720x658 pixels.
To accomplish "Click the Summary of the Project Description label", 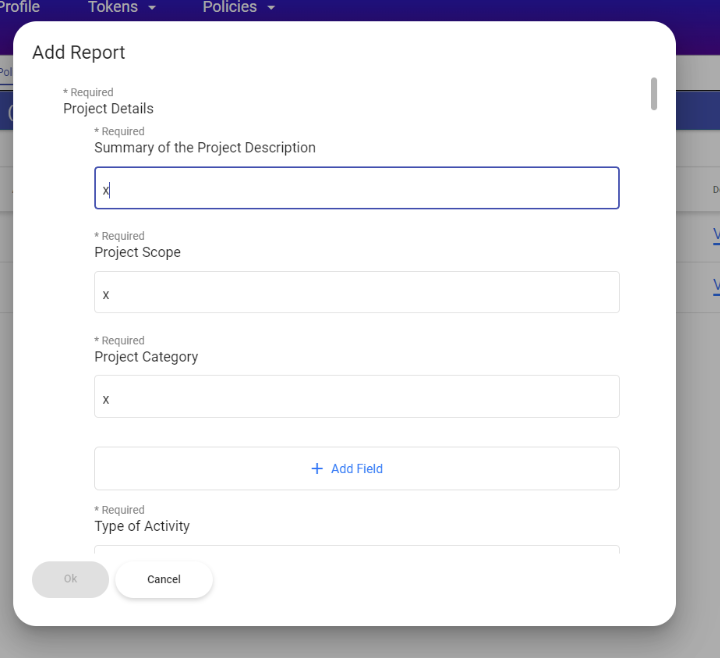I will pos(205,148).
